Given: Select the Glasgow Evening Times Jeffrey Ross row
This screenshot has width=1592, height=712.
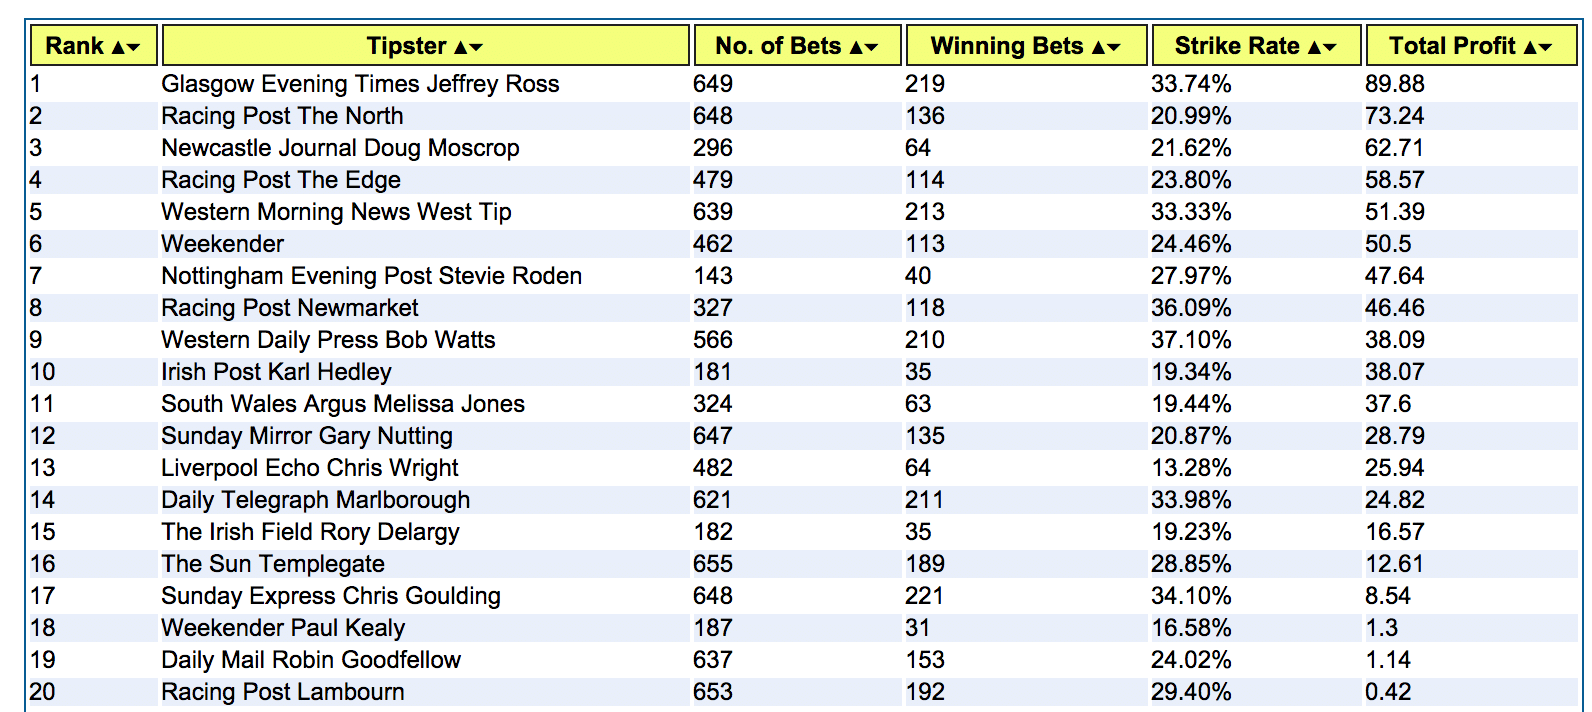Looking at the screenshot, I should [x=360, y=84].
